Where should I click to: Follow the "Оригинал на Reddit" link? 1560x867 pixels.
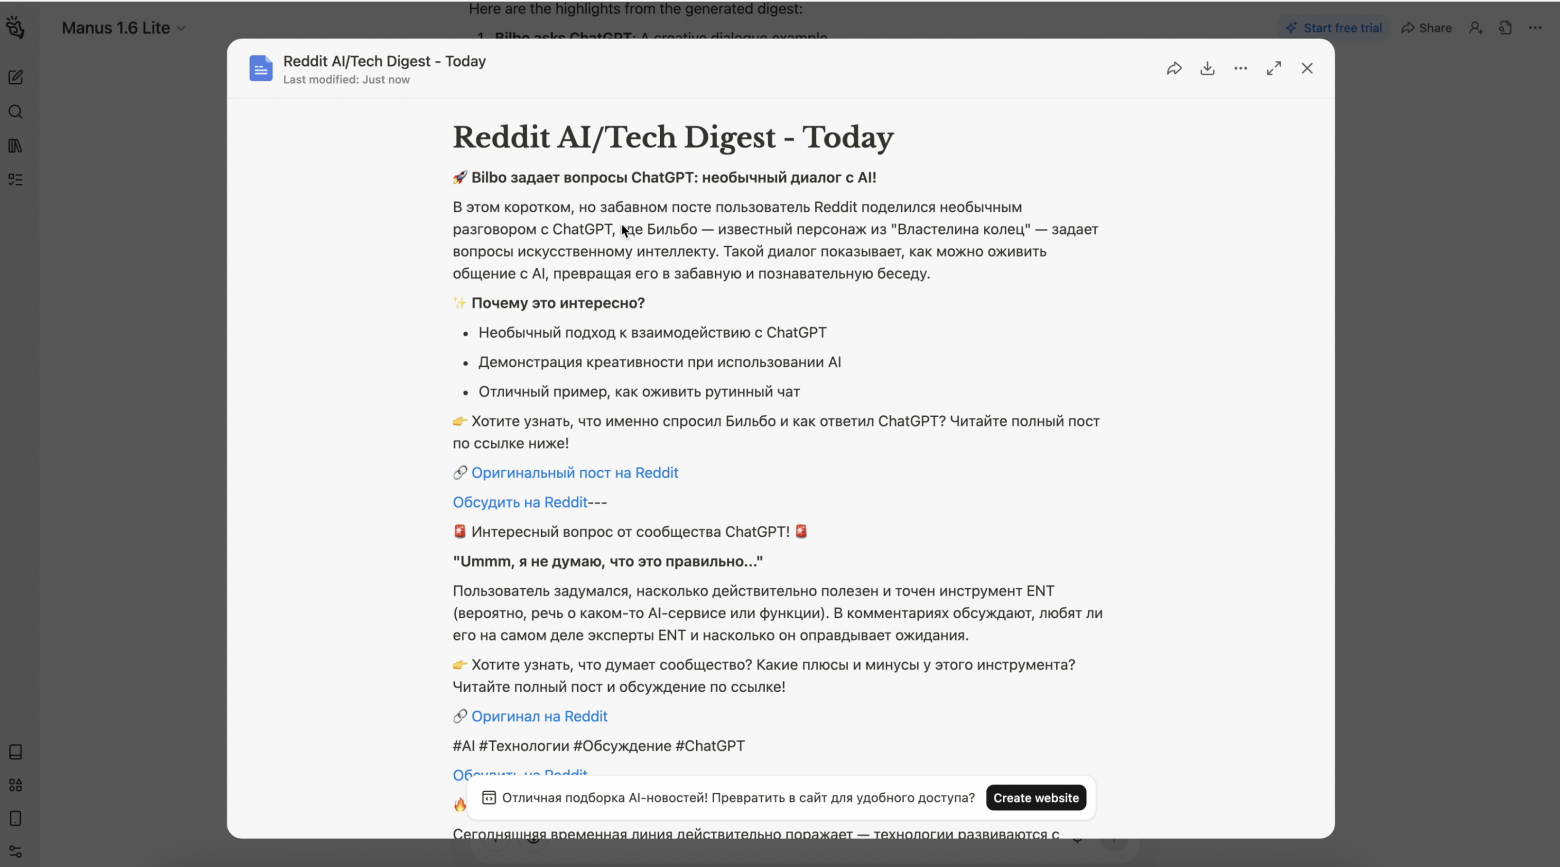tap(539, 716)
